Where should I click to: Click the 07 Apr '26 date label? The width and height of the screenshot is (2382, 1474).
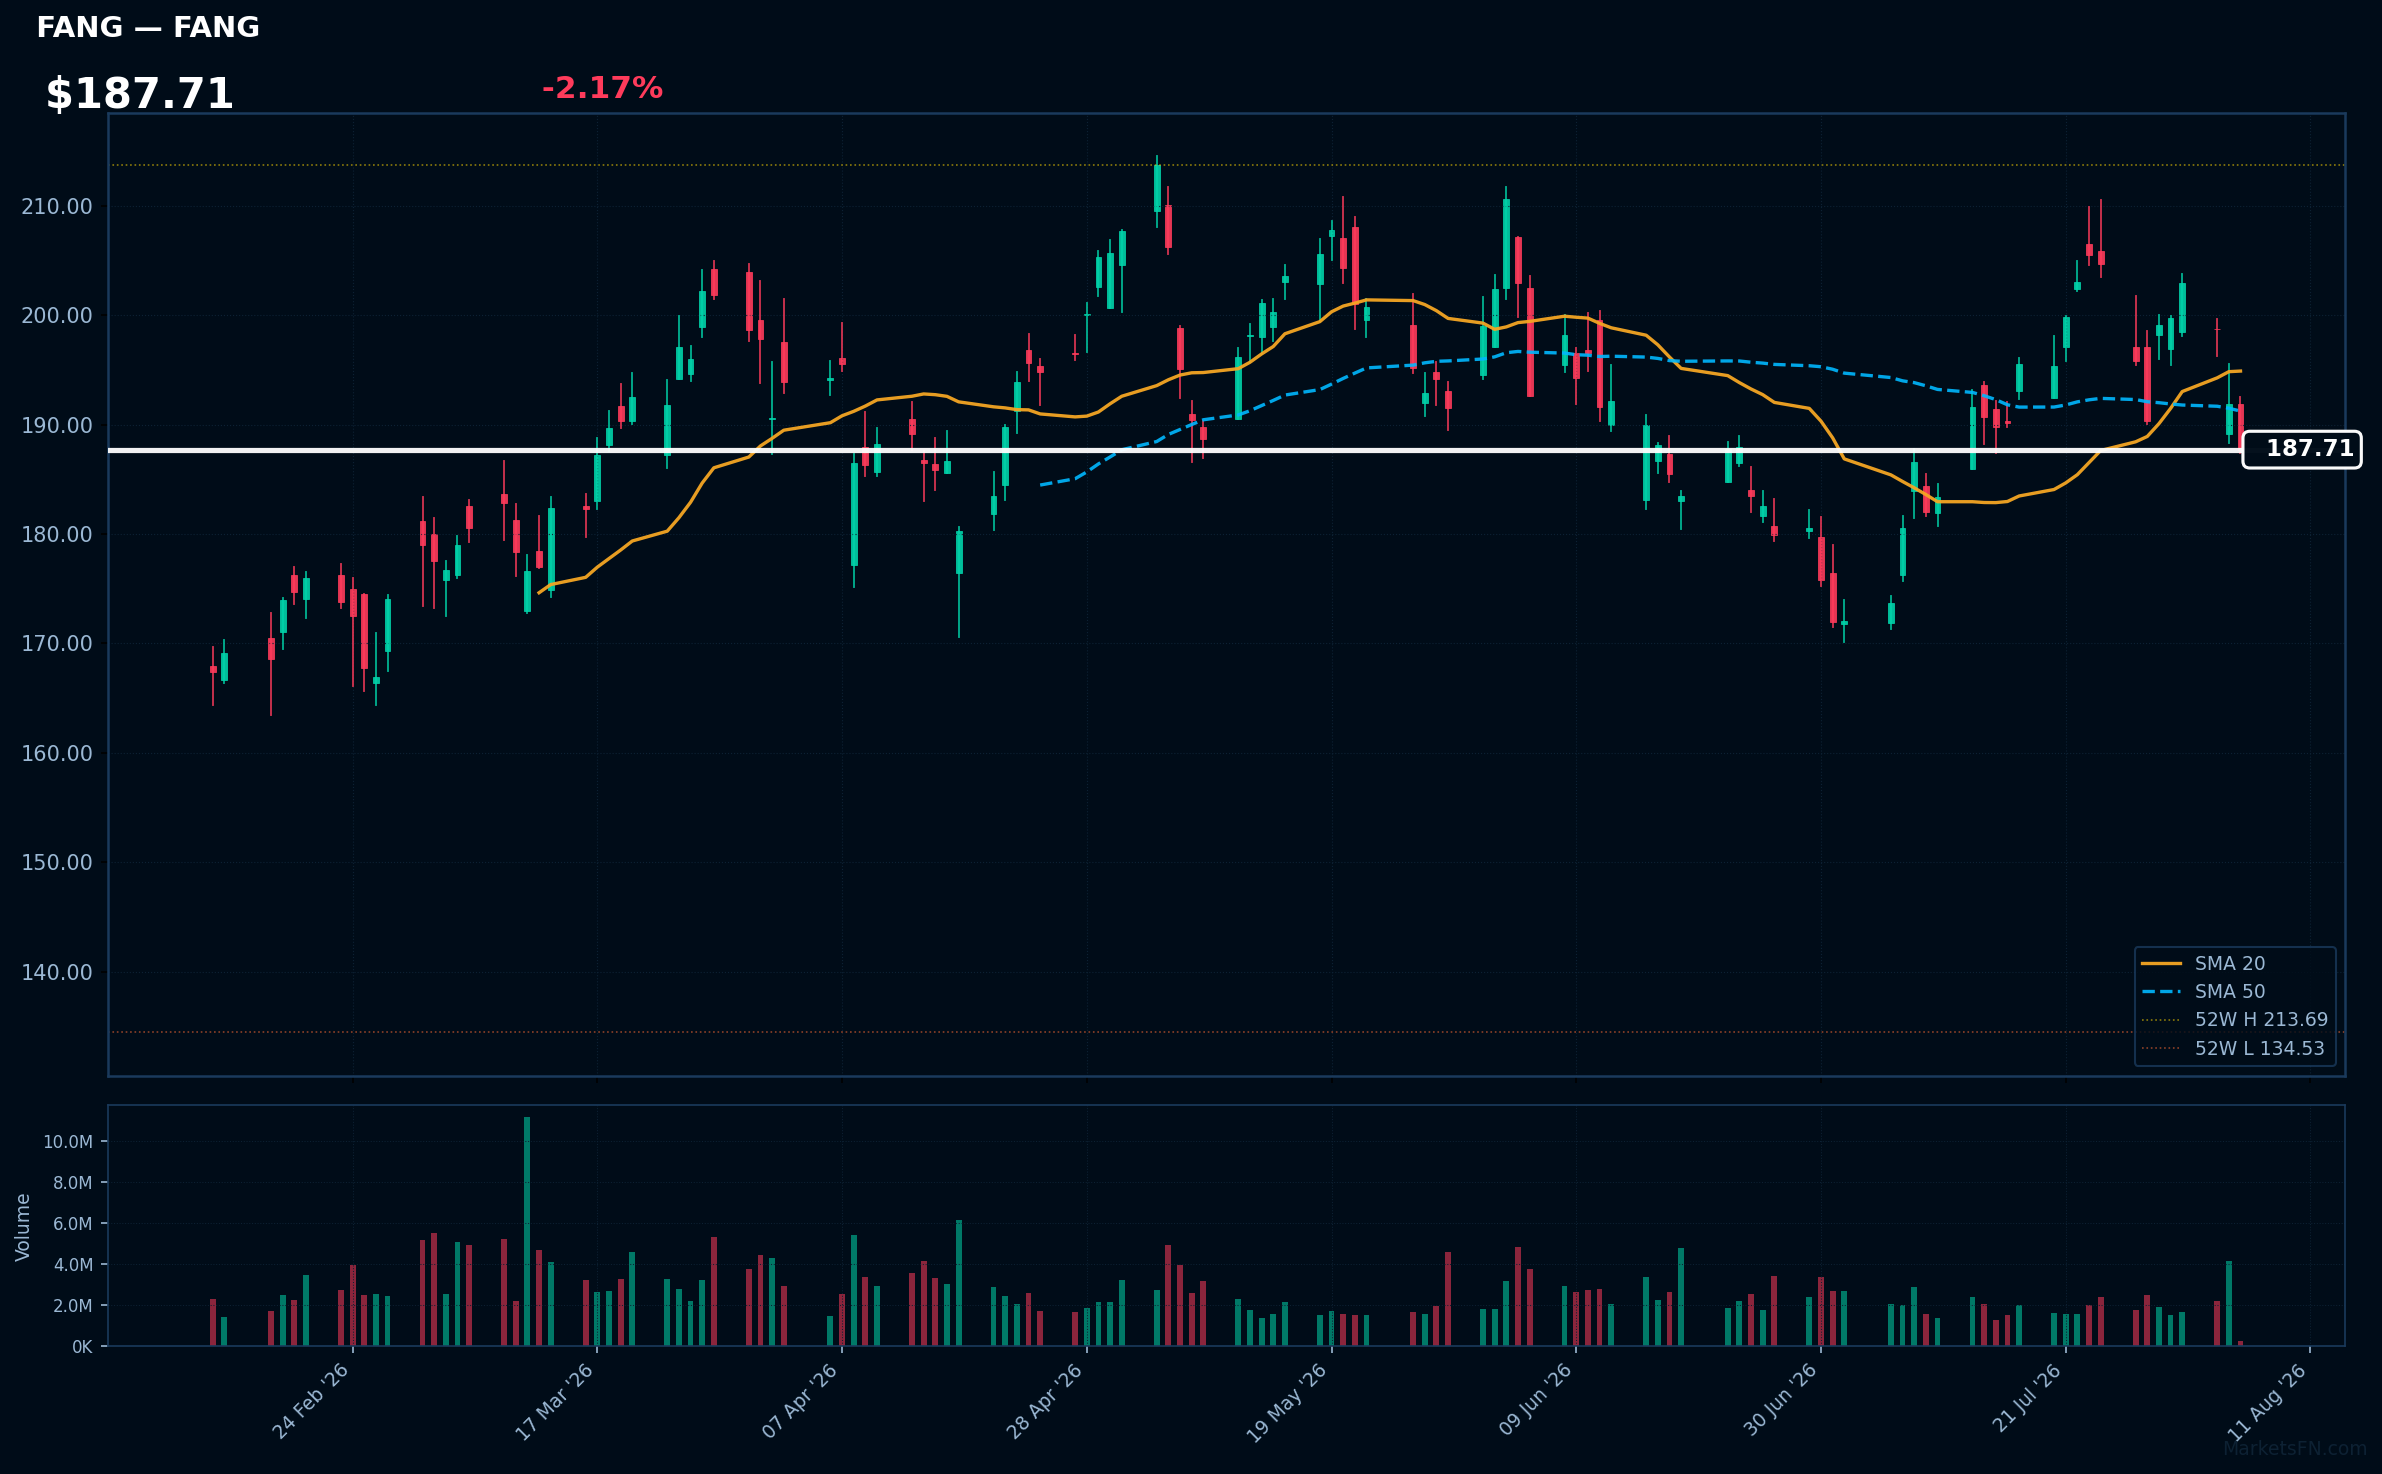tap(799, 1401)
